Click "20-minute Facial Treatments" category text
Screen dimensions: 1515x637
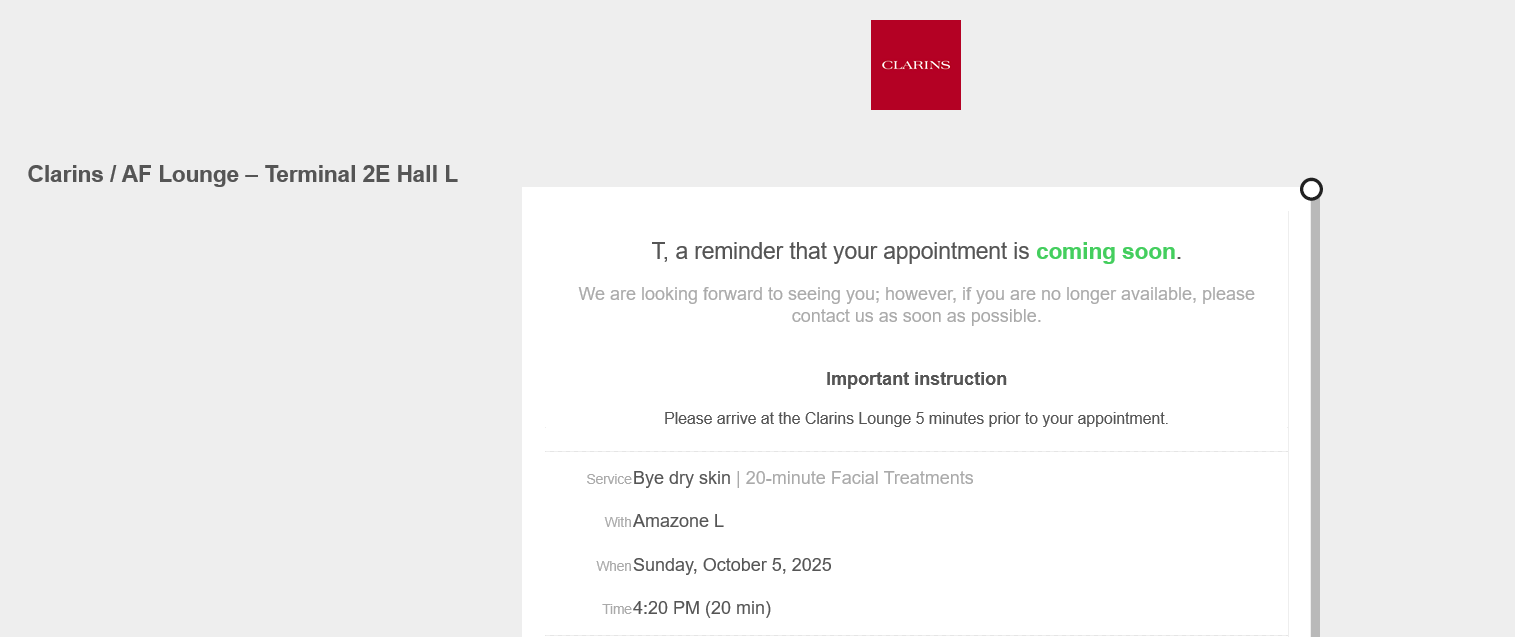point(859,478)
